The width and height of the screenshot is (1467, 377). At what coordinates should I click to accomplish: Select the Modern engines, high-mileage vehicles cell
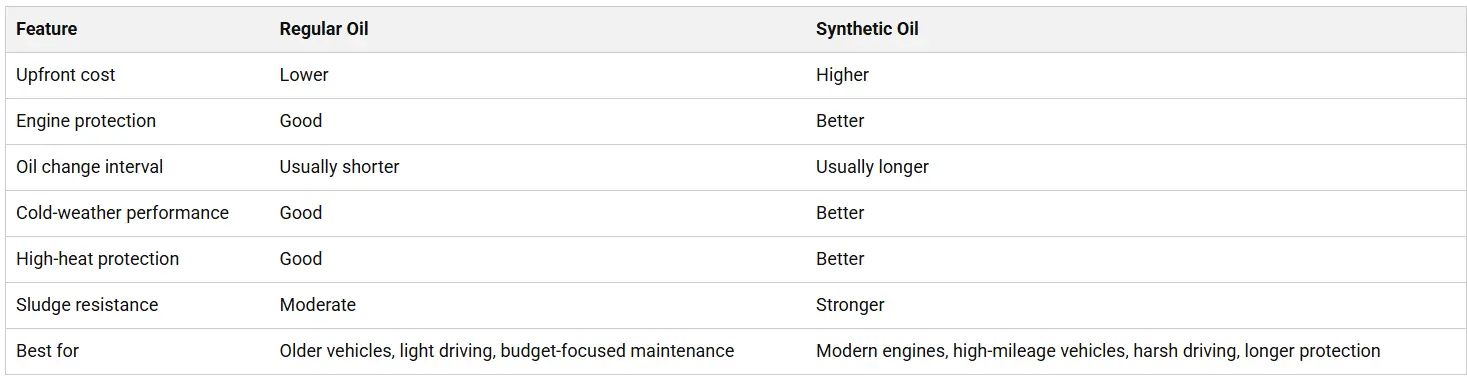pyautogui.click(x=1098, y=351)
